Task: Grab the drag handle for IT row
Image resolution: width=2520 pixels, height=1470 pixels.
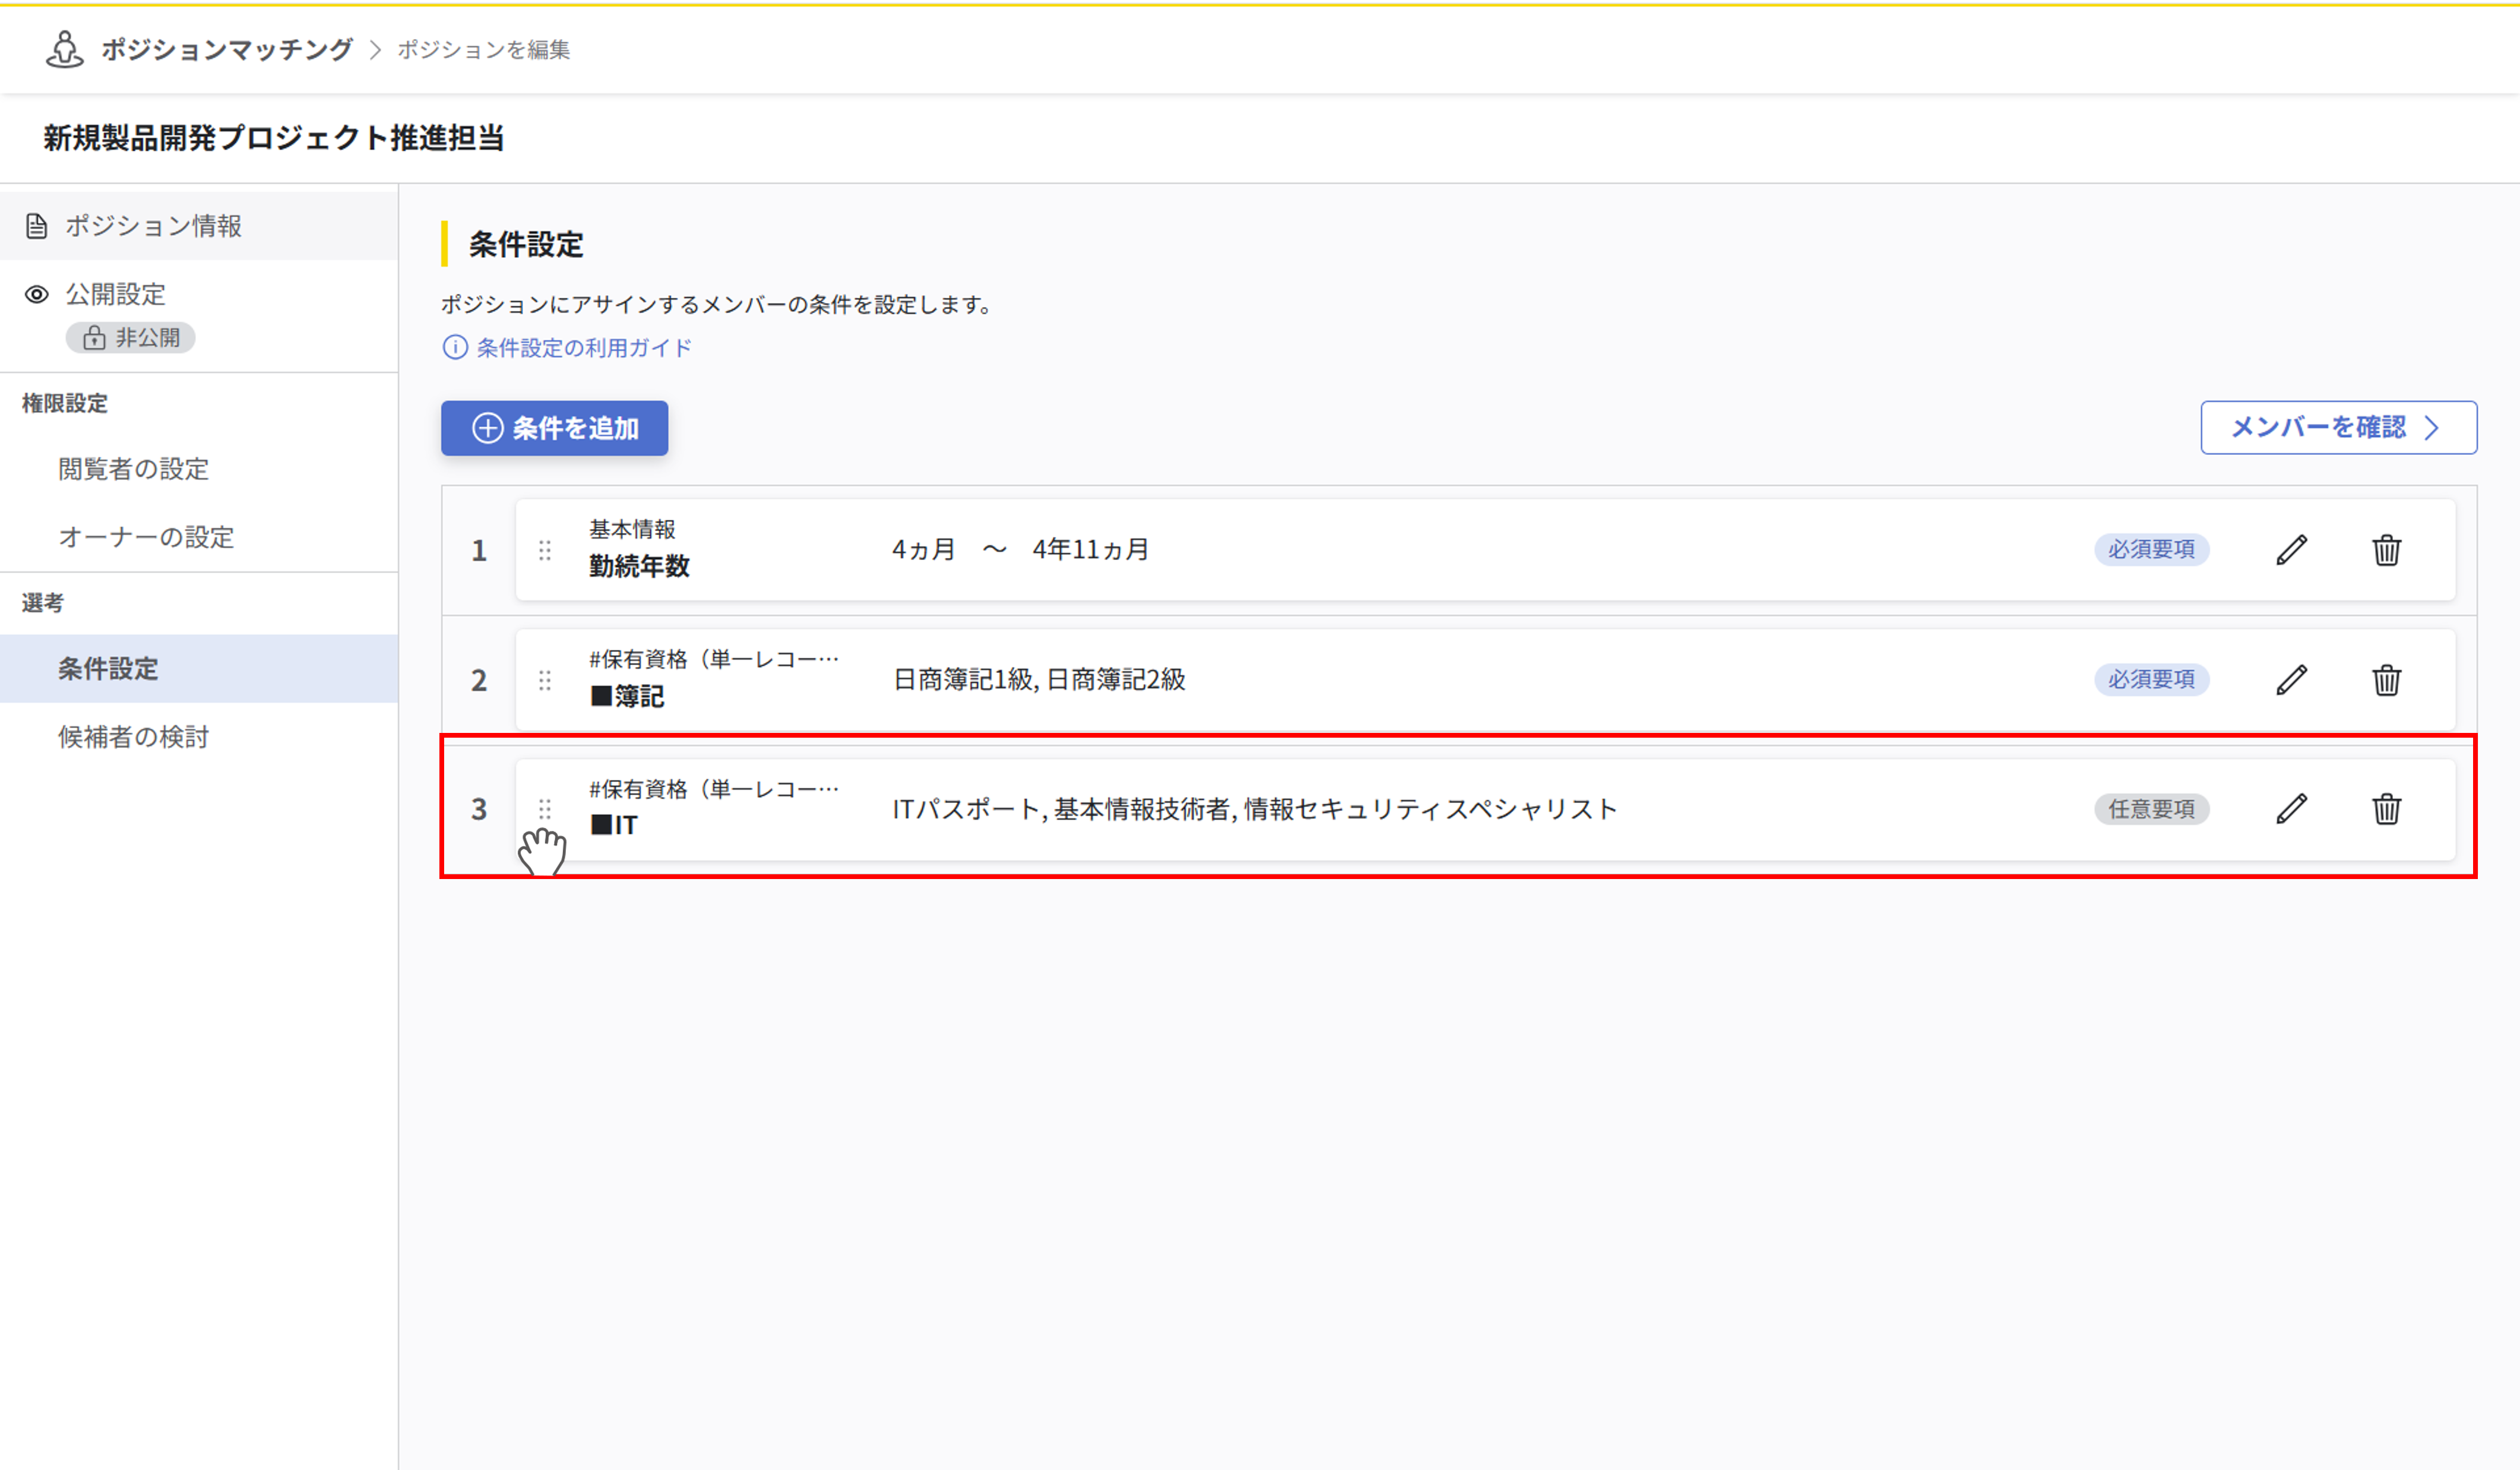Action: [x=545, y=809]
